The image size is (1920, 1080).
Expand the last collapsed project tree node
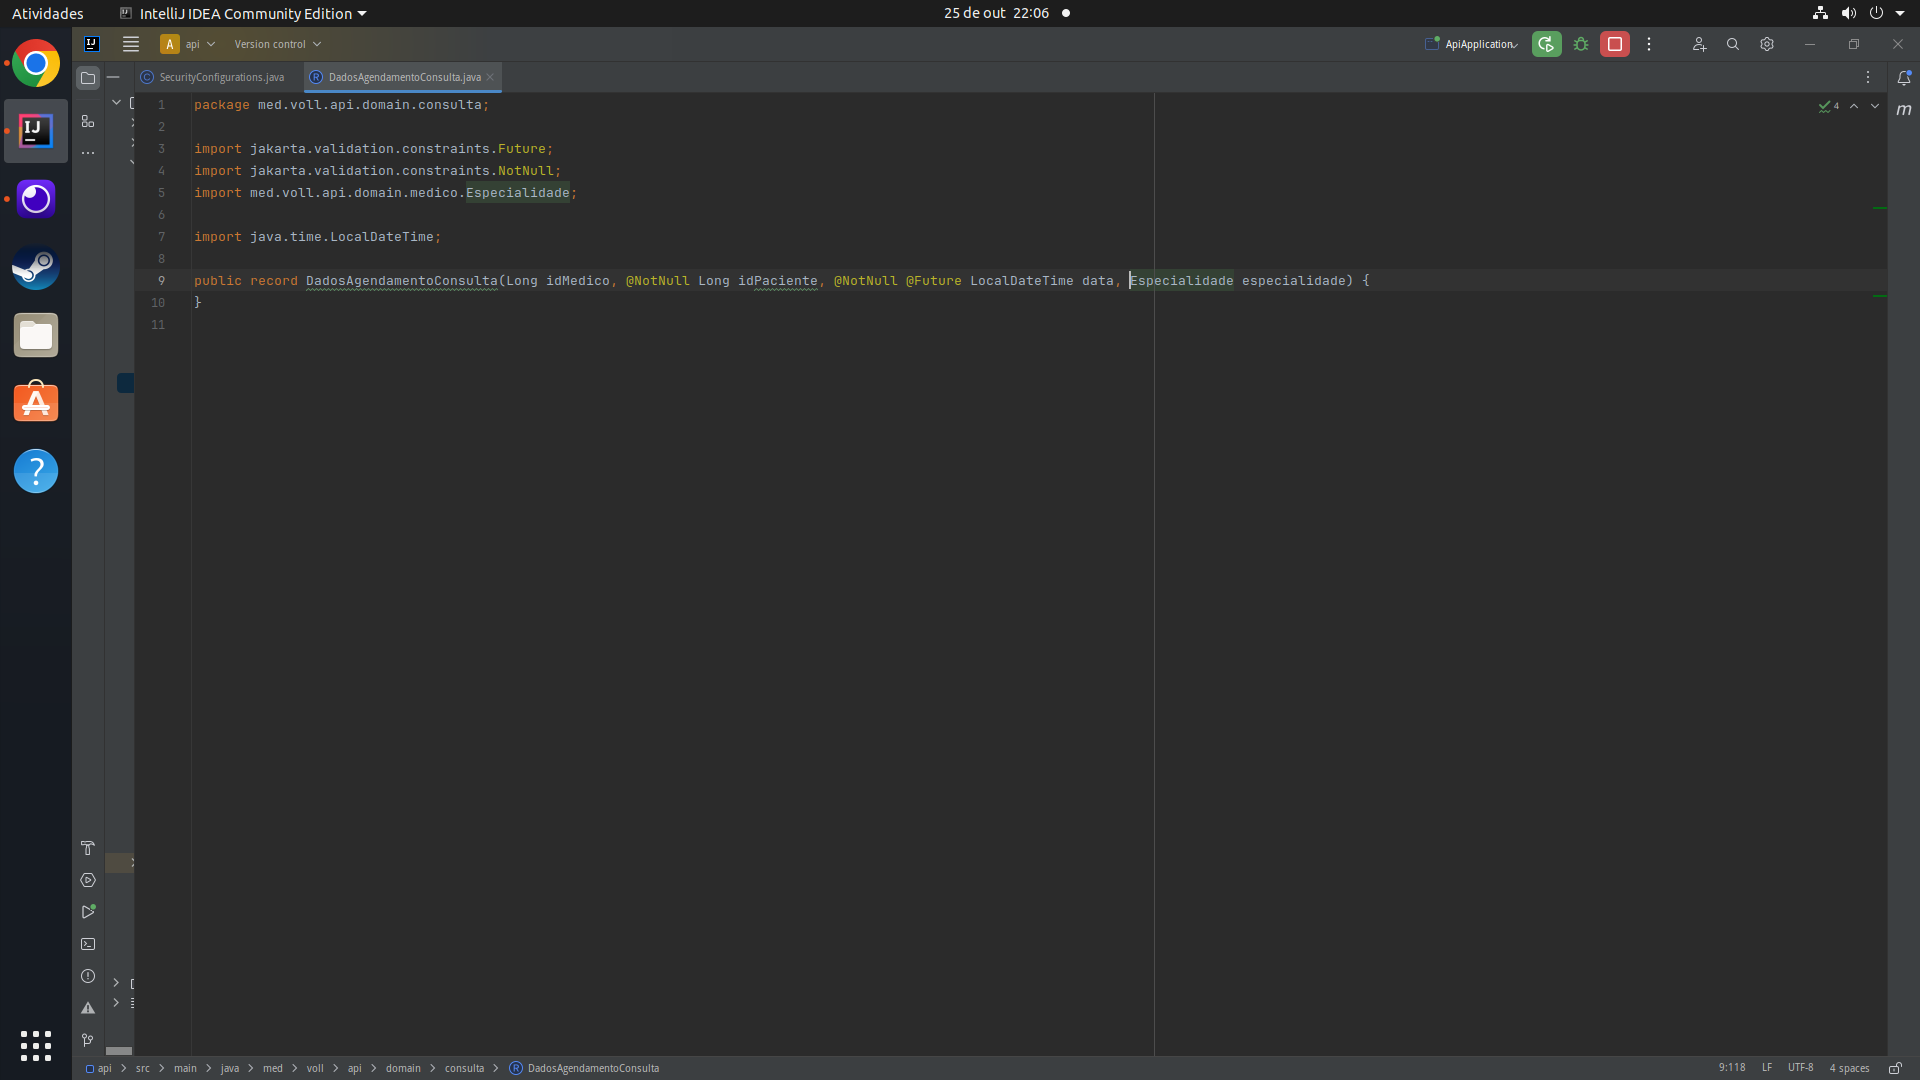pos(116,1002)
